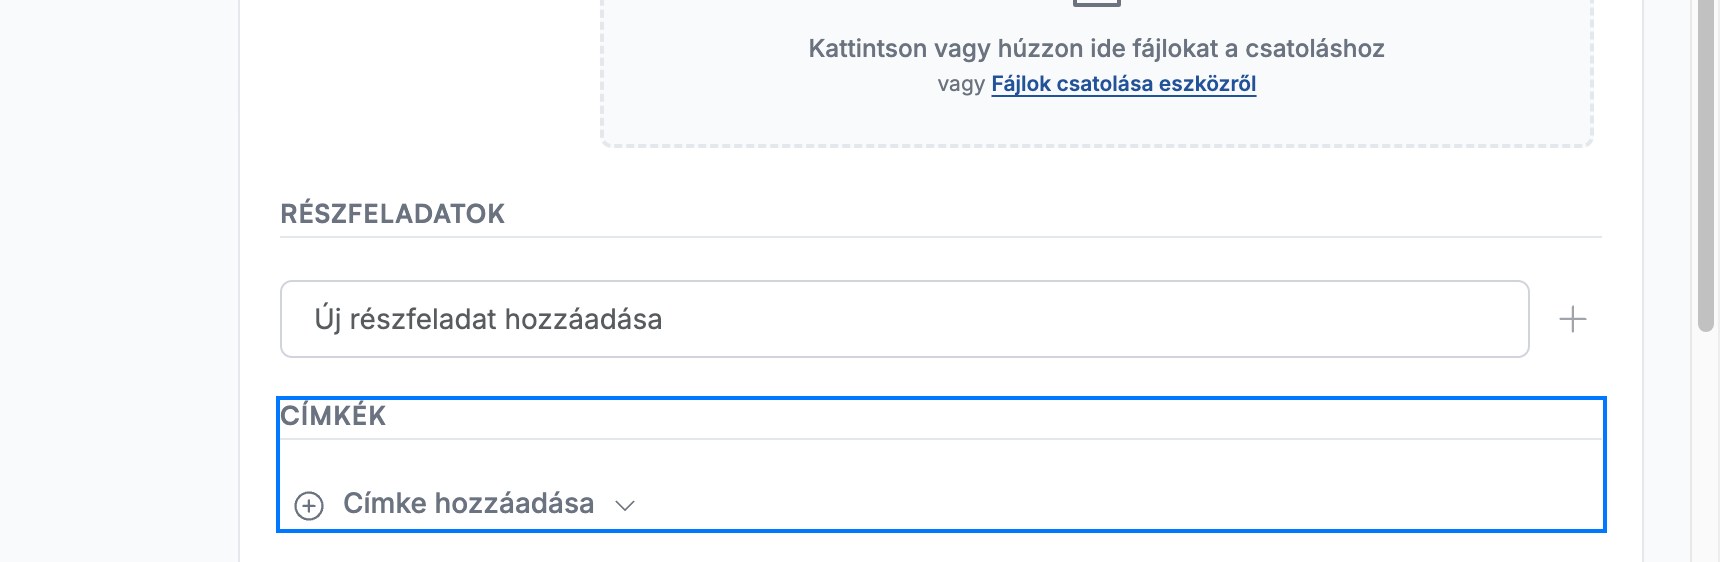Screen dimensions: 1720x562
Task: Click the divider line under CÍMKÉK
Action: [x=940, y=439]
